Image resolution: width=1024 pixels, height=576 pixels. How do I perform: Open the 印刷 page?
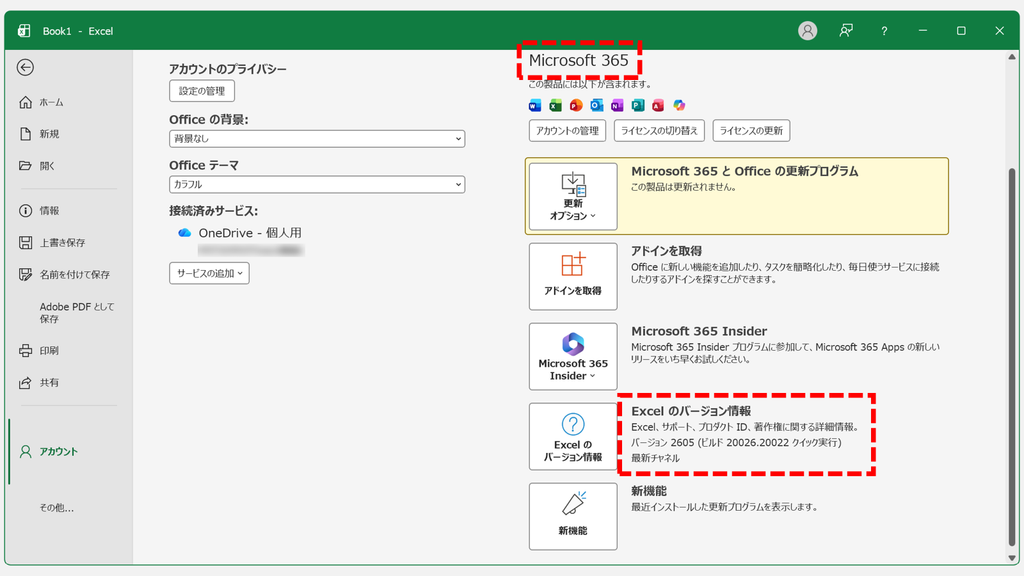click(40, 351)
